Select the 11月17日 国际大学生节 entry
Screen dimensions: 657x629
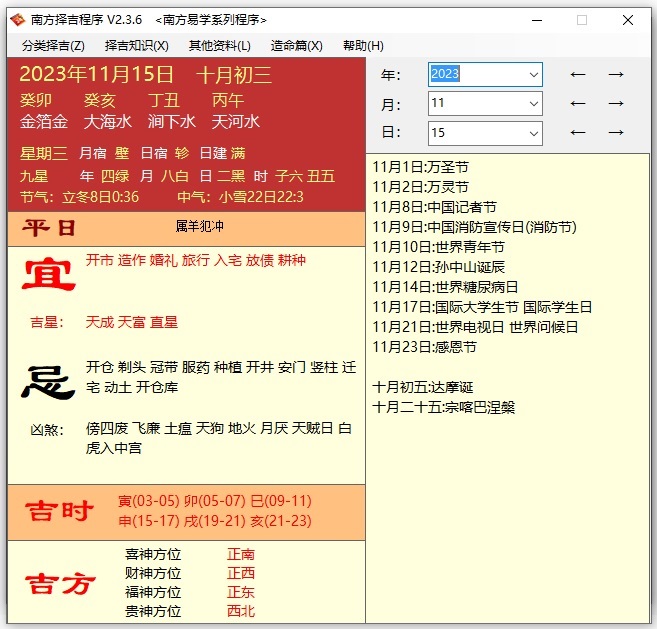click(482, 307)
